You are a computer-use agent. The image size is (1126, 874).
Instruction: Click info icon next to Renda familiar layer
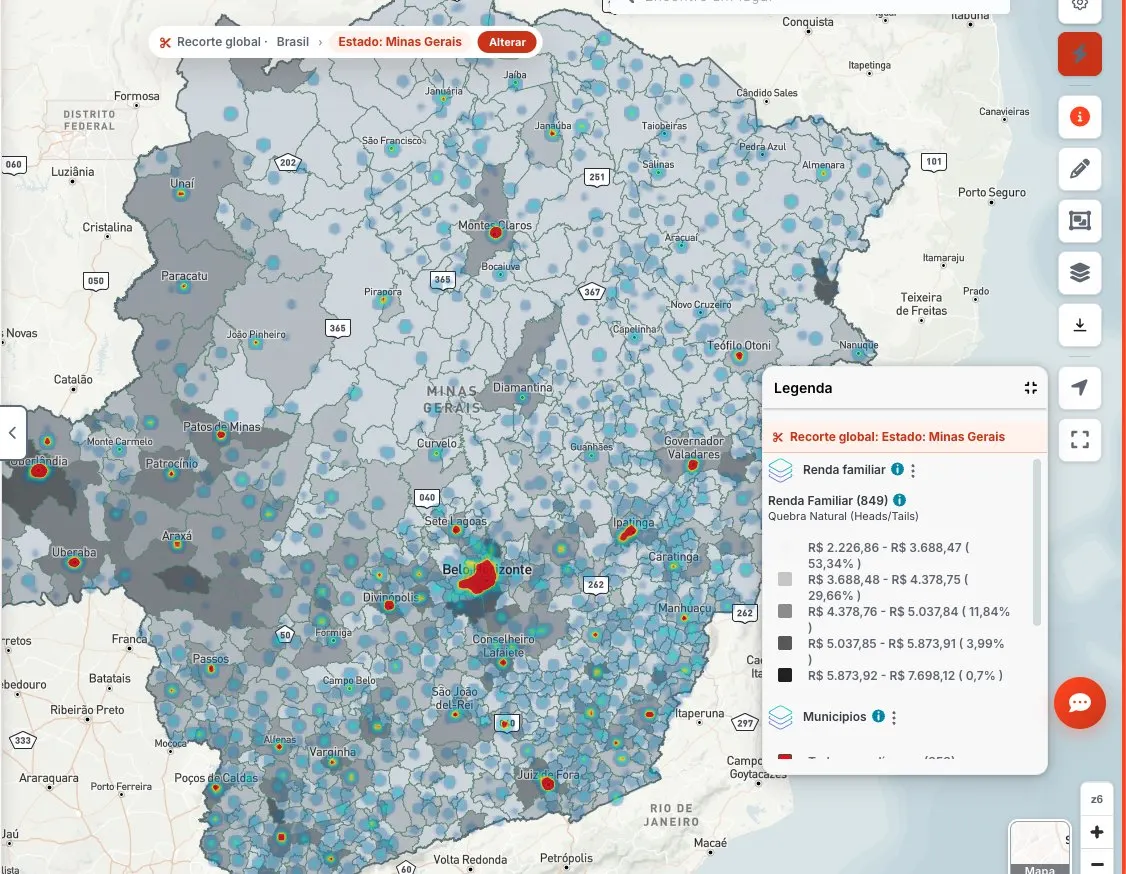pyautogui.click(x=897, y=469)
